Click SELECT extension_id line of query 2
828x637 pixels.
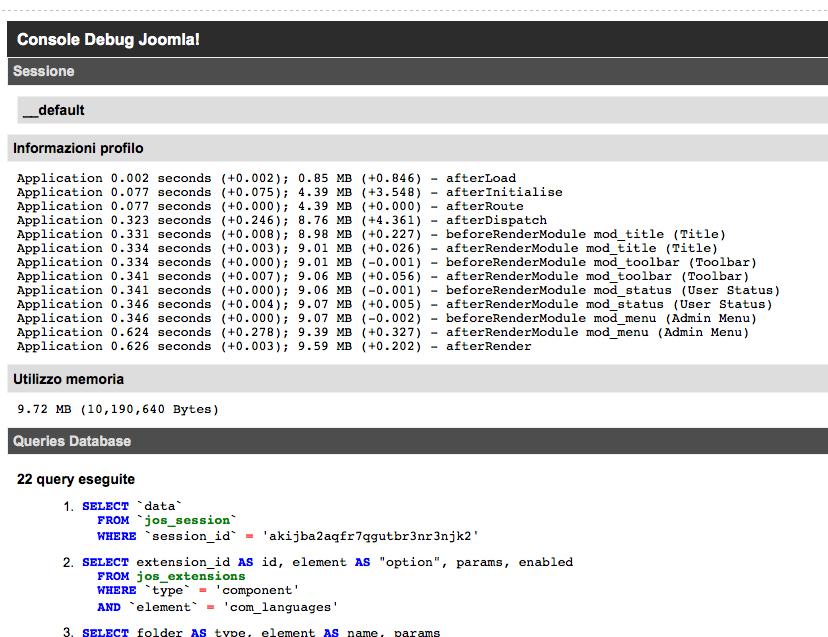(327, 562)
